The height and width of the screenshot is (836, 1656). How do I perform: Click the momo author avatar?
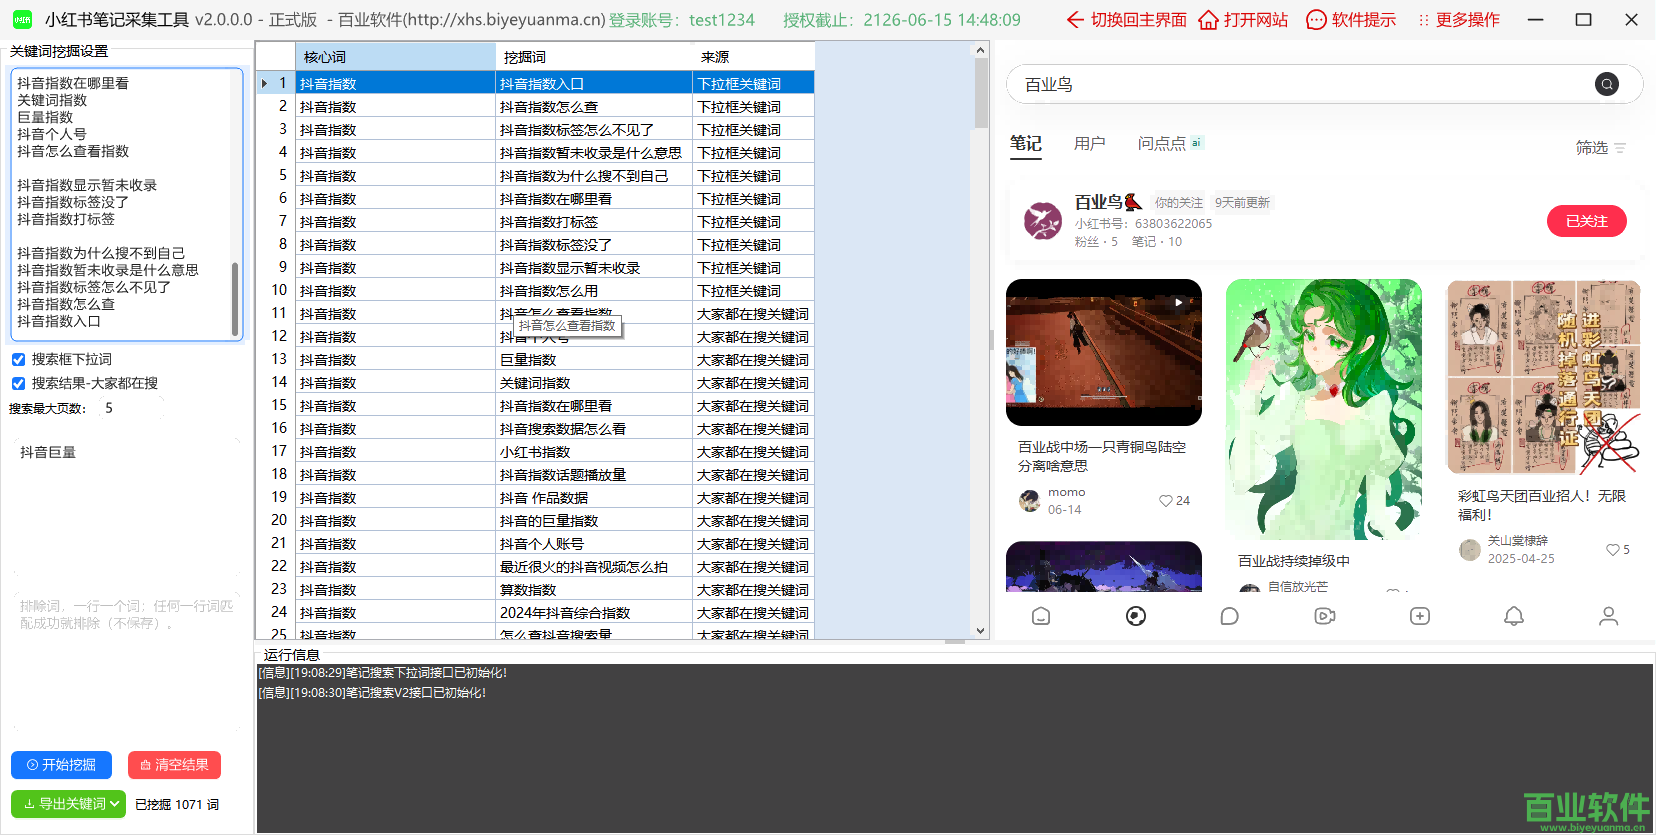(1029, 501)
